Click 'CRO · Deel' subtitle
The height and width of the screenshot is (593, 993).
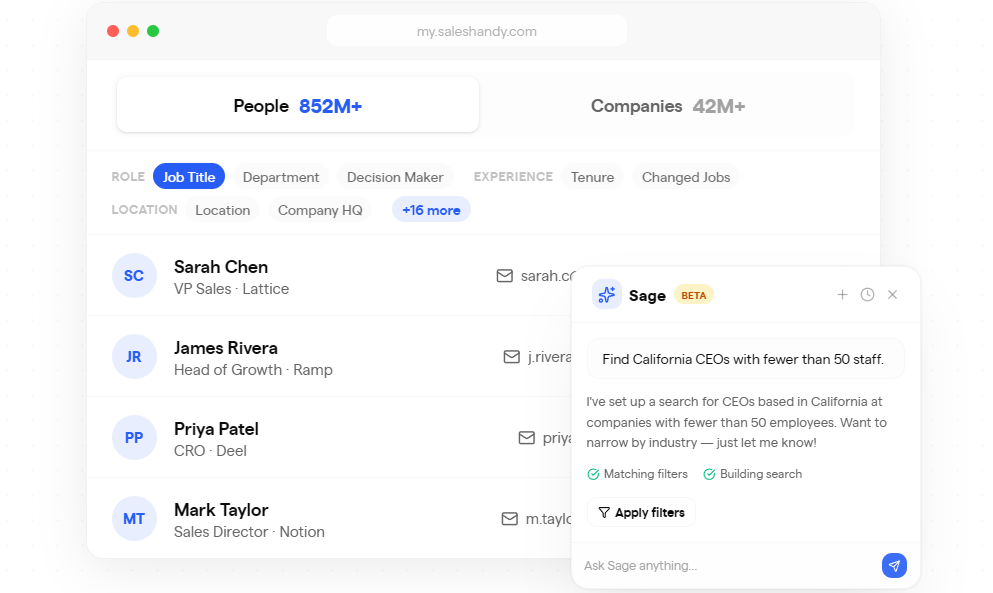tap(210, 451)
